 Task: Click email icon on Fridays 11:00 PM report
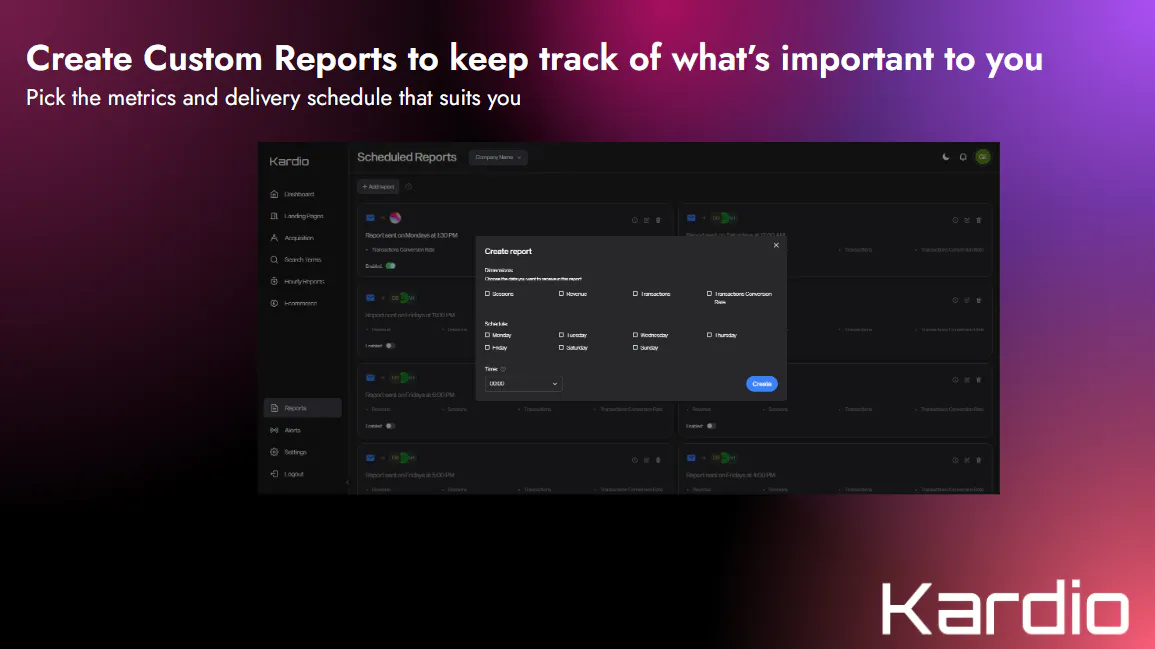point(371,298)
